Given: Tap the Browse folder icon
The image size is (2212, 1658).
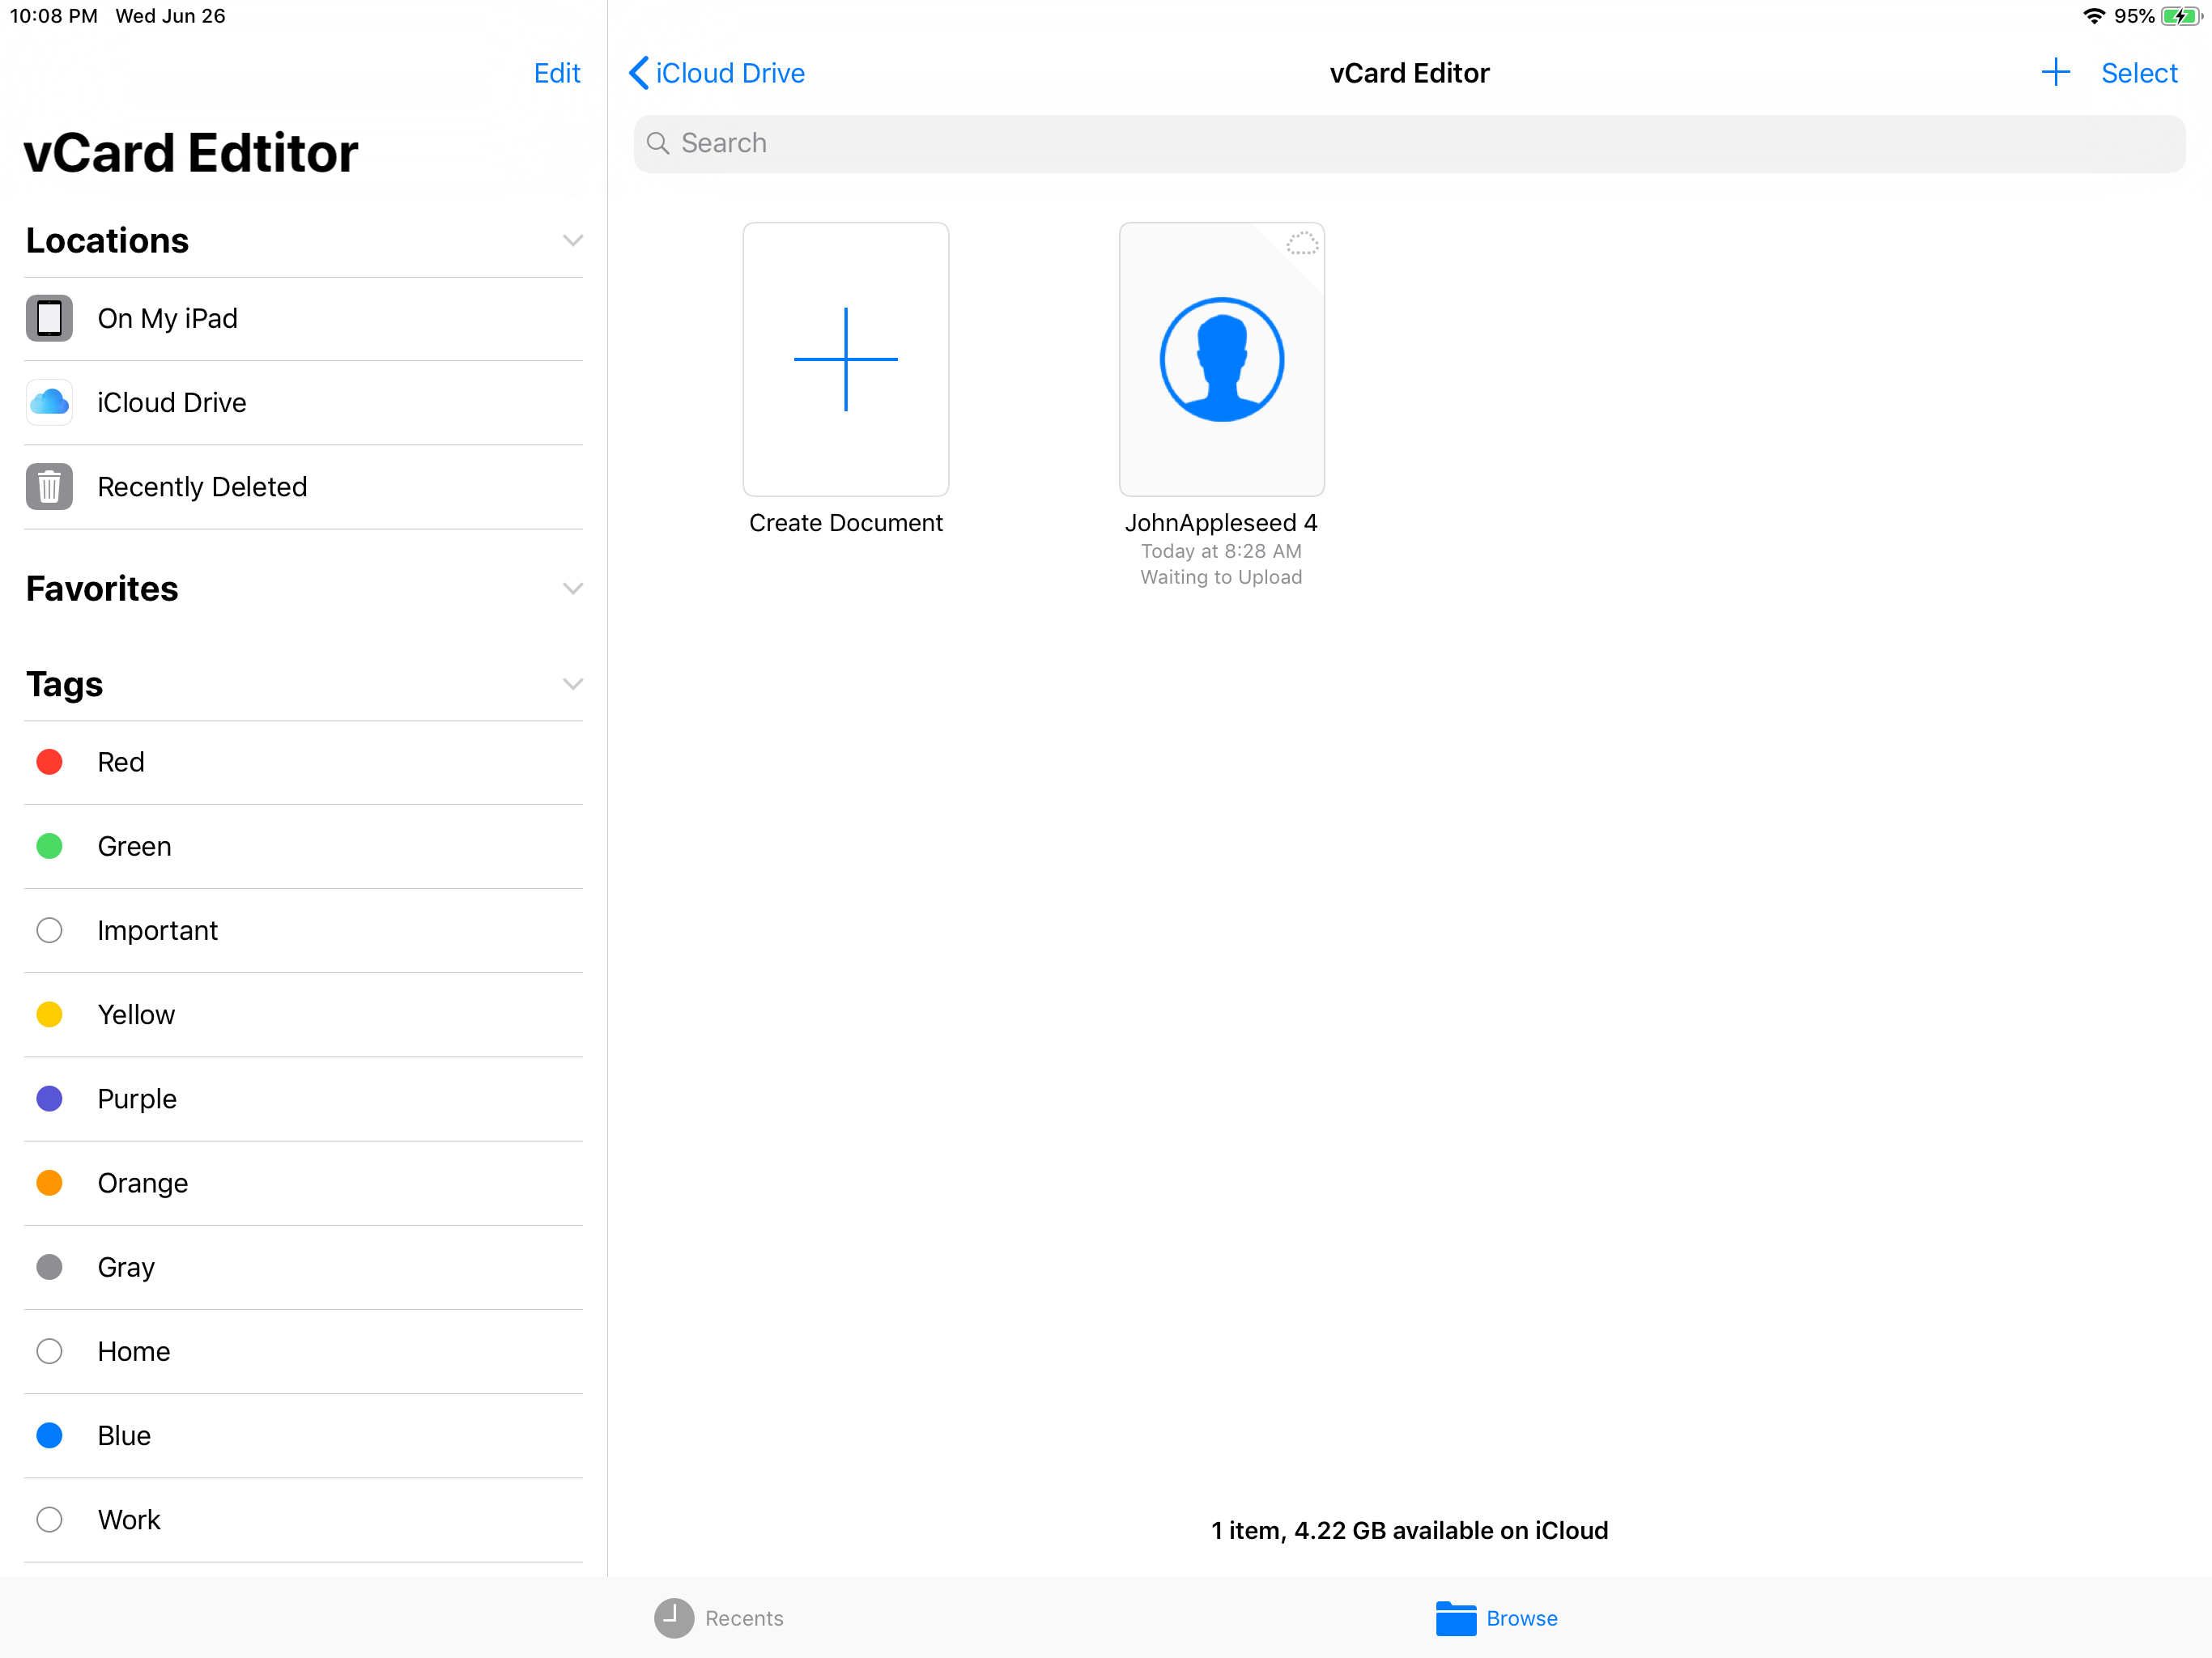Looking at the screenshot, I should click(1456, 1618).
